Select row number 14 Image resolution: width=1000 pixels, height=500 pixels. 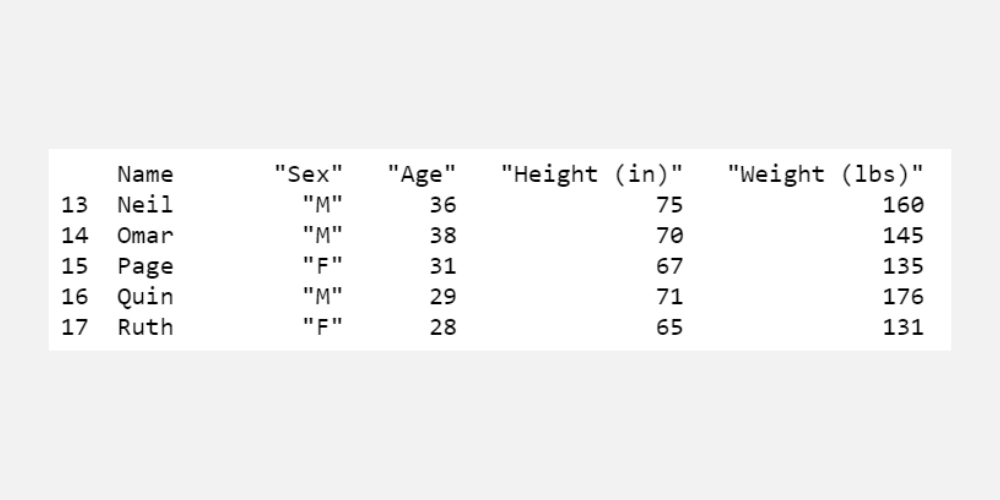(75, 236)
